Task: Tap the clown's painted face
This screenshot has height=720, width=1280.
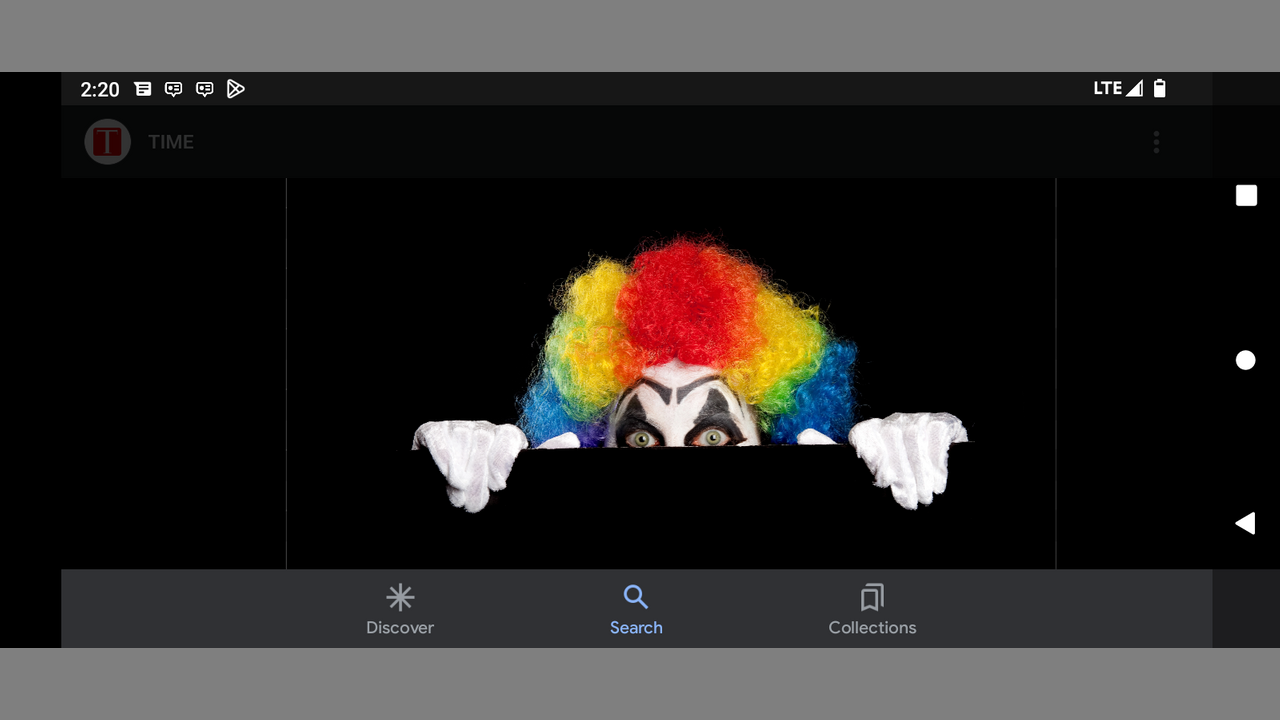Action: click(x=682, y=415)
